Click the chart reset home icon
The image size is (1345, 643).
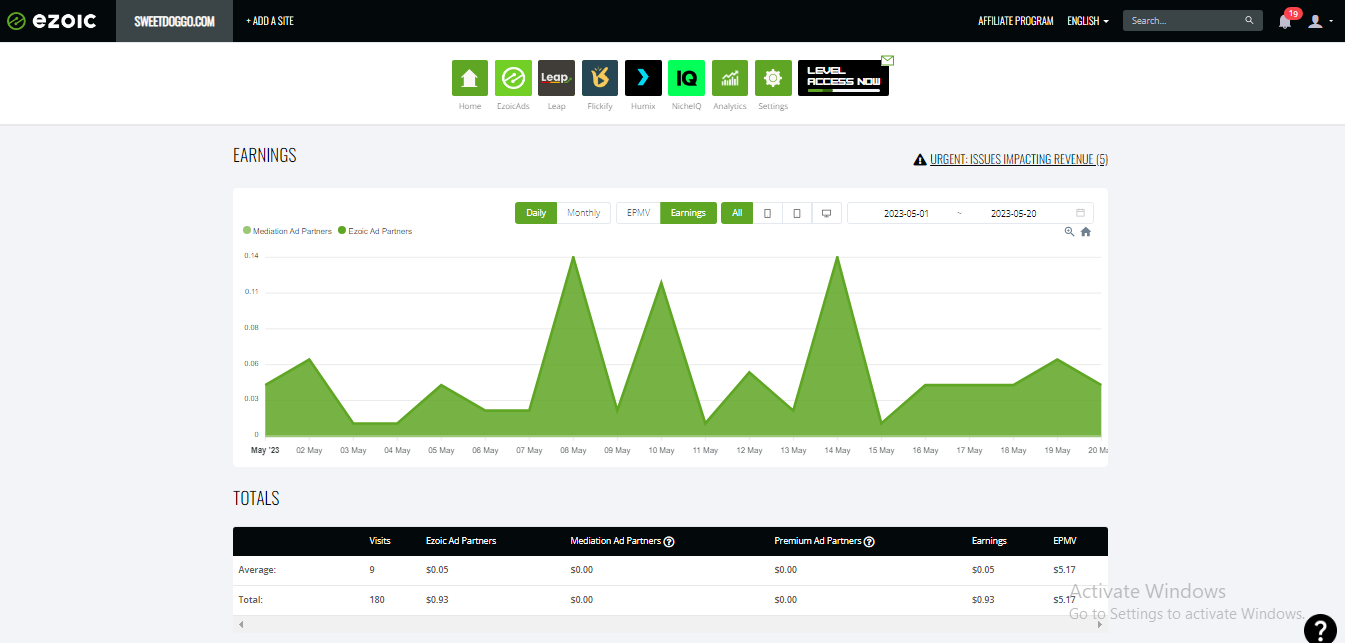pyautogui.click(x=1086, y=232)
